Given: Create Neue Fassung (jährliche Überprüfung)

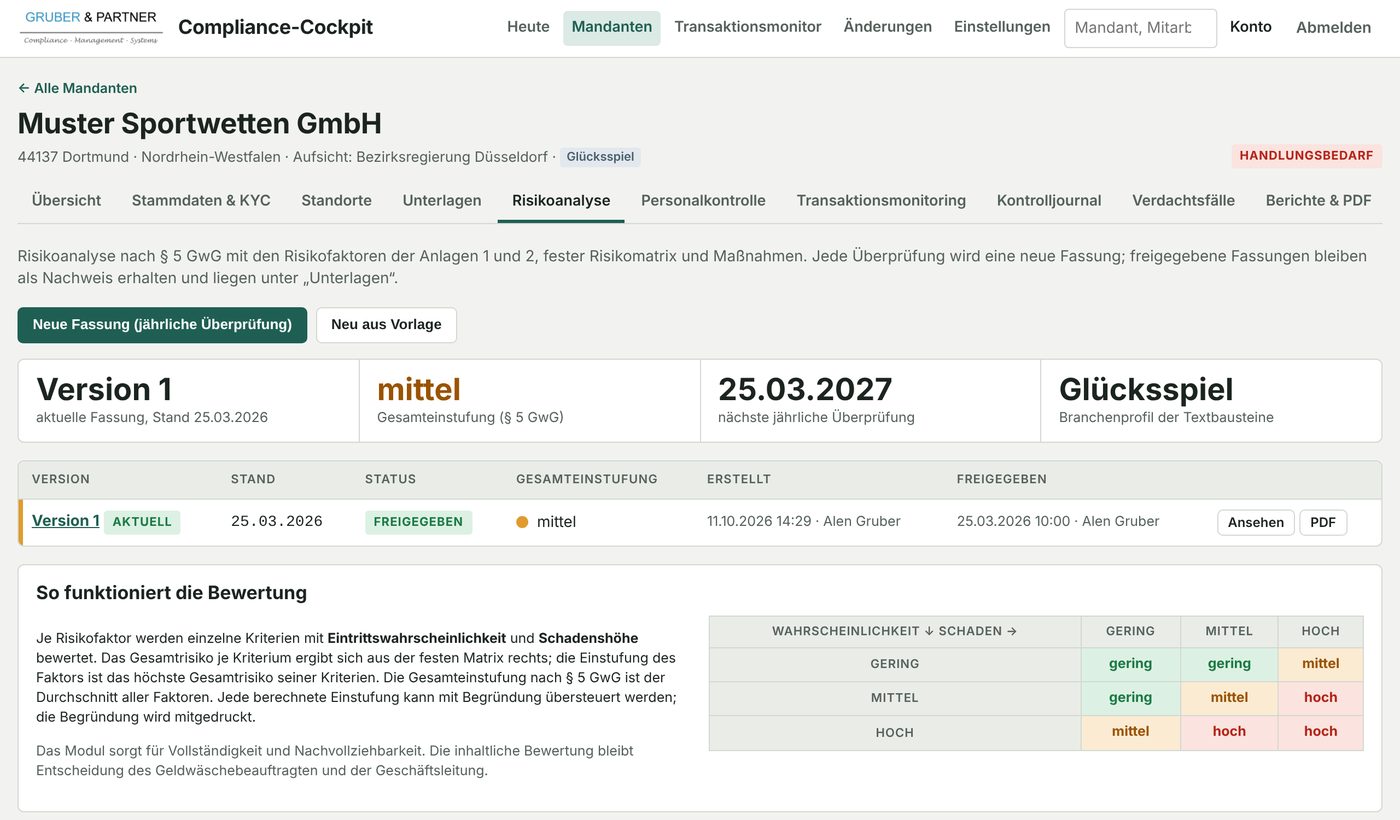Looking at the screenshot, I should pos(162,325).
